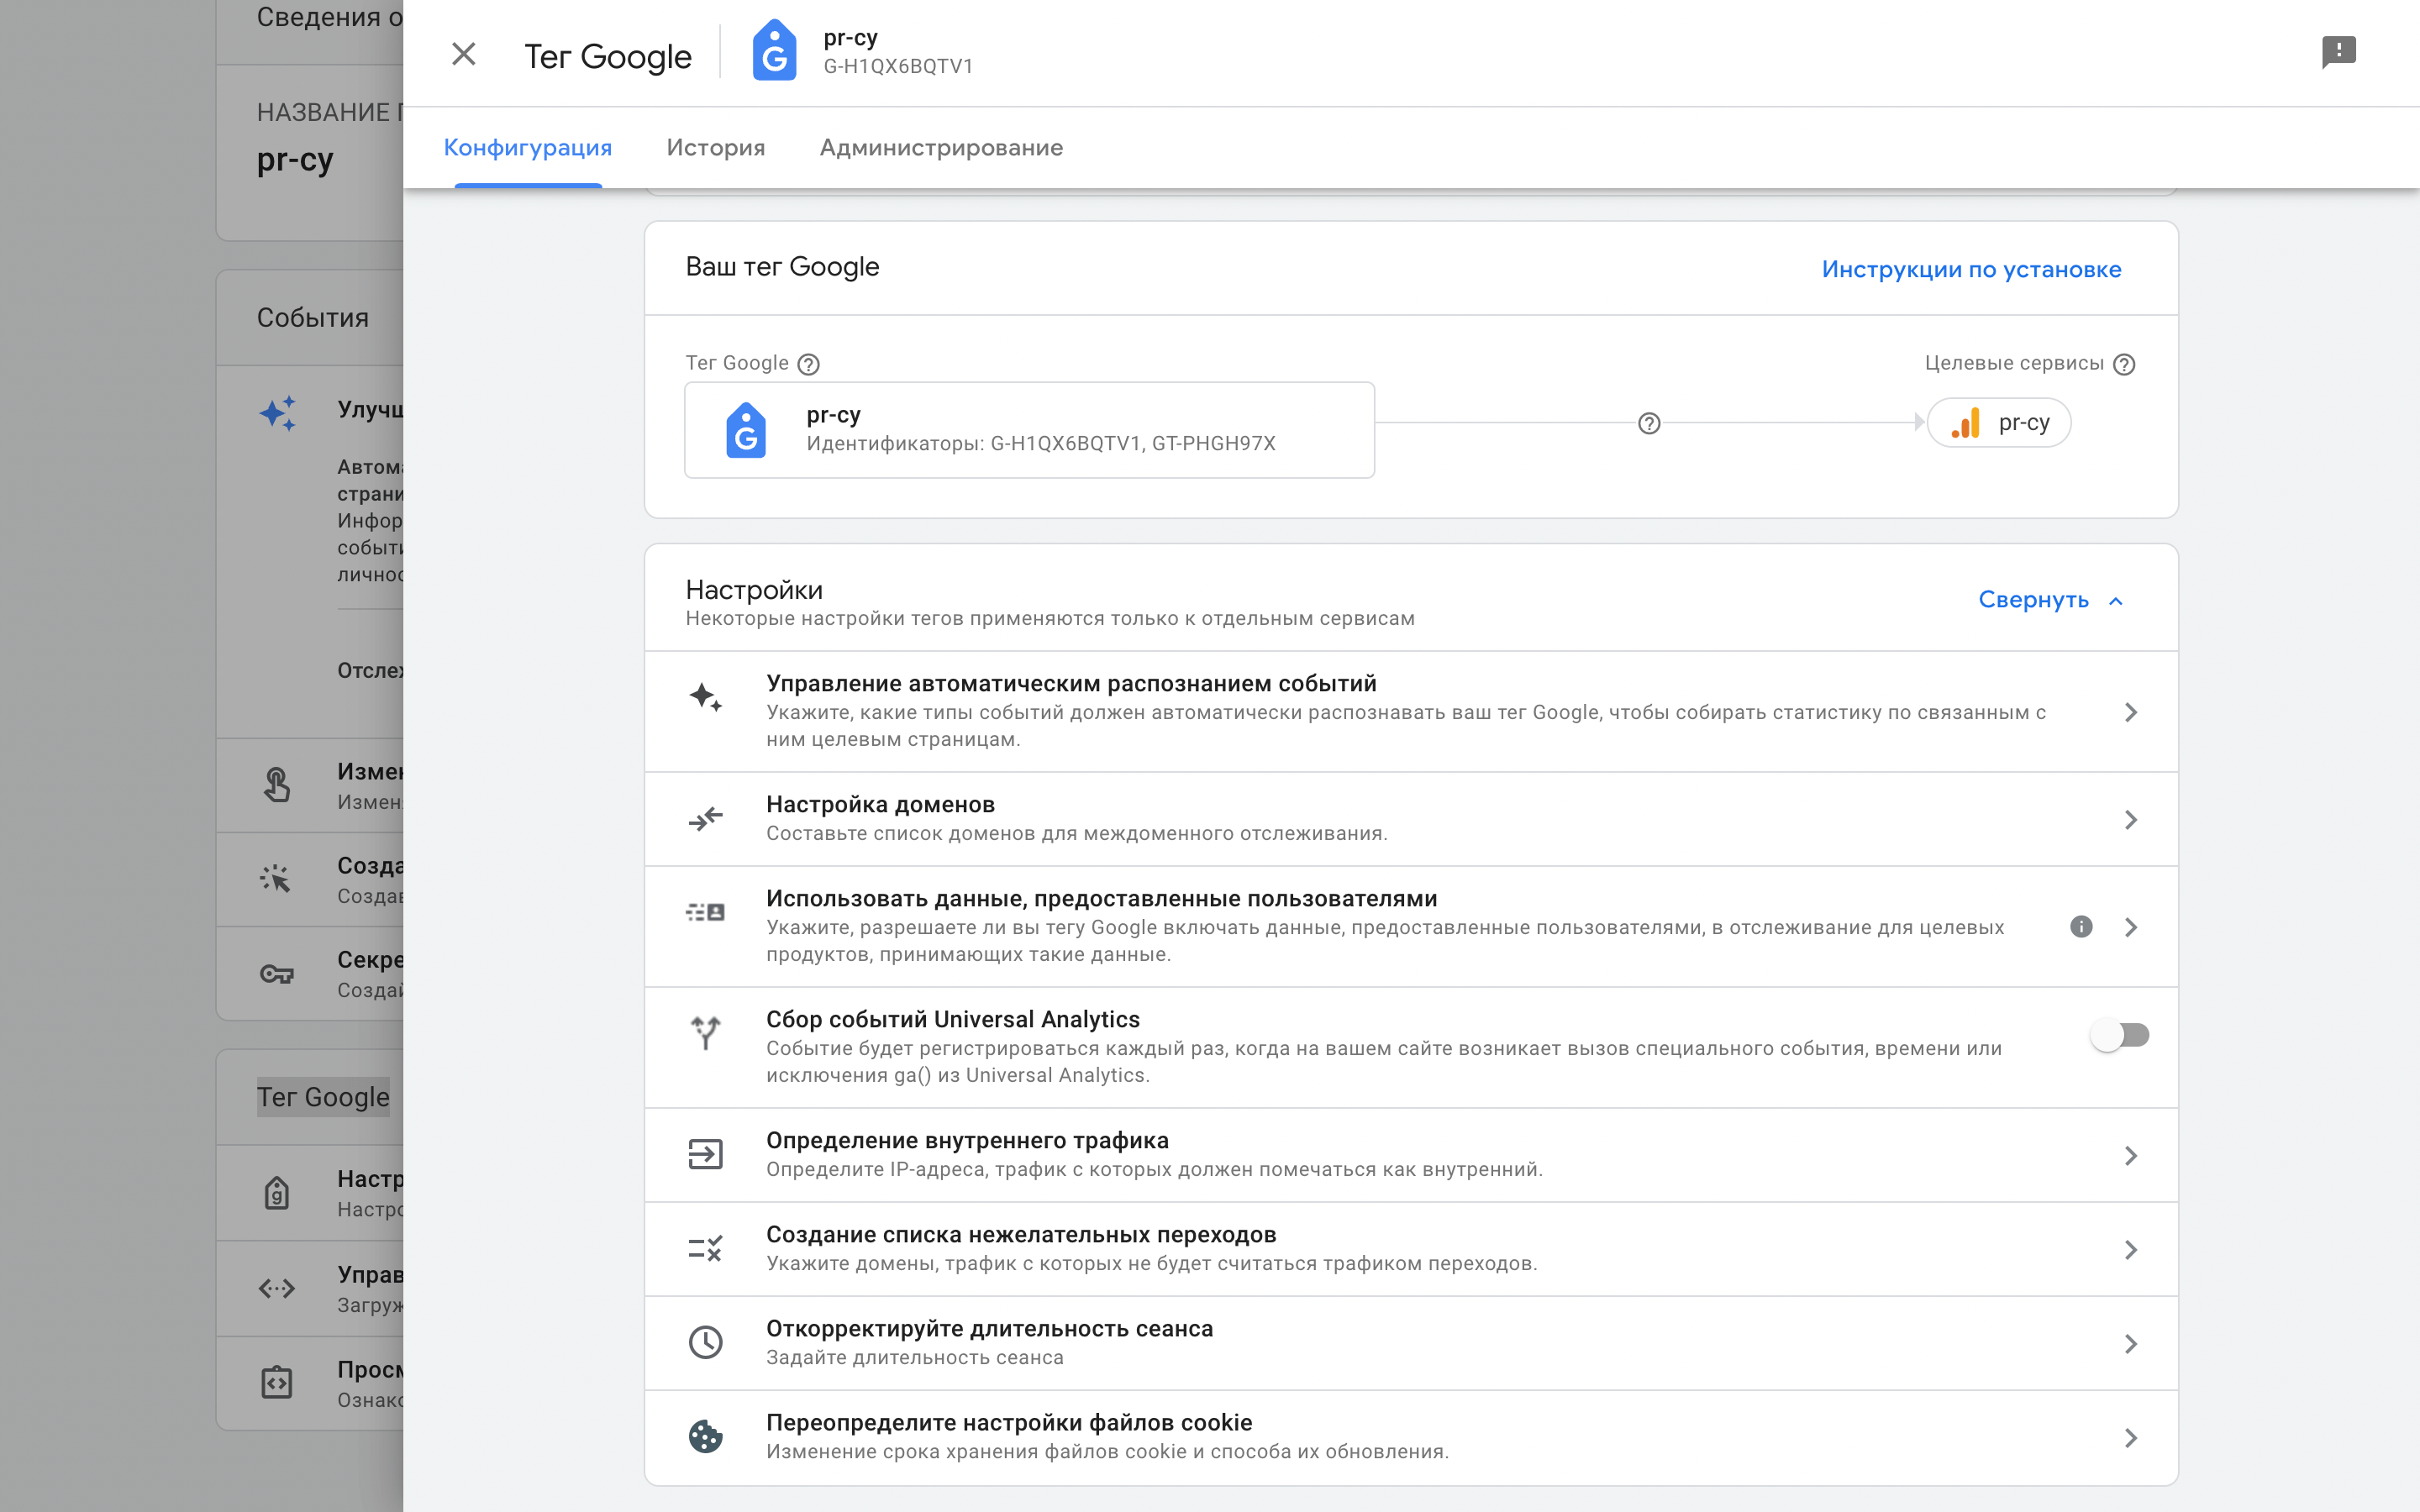Screen dimensions: 2420x1512
Task: Click key icon for API secrets in background
Action: click(277, 973)
